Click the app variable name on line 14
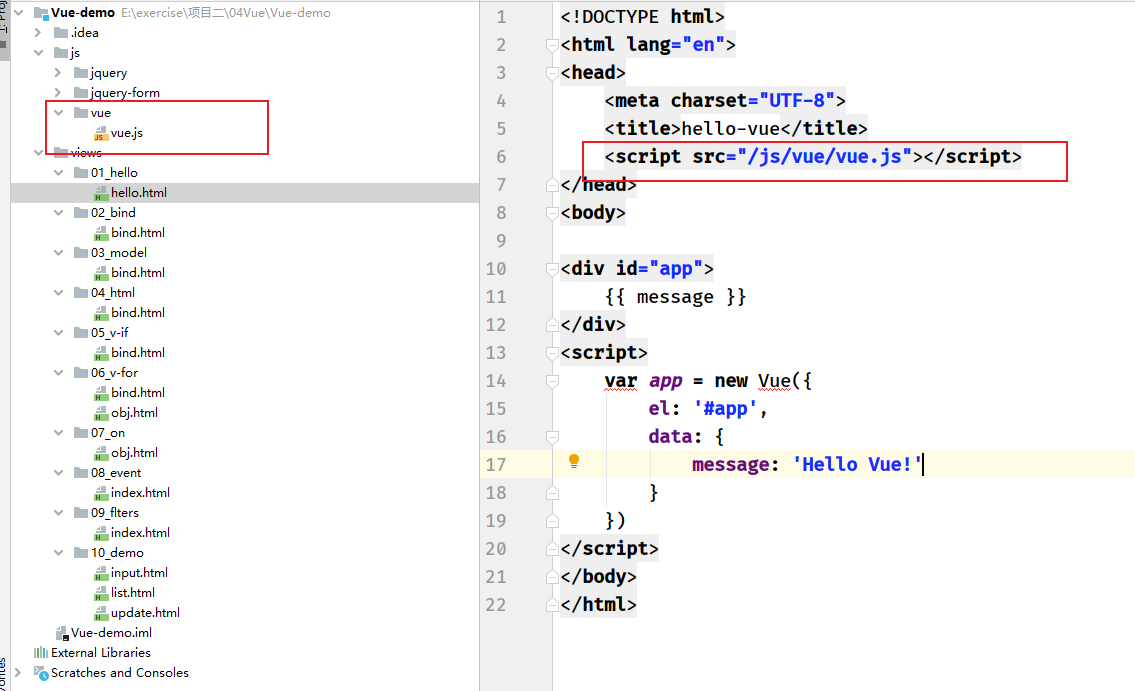Screen dimensions: 1135x691 click(665, 381)
